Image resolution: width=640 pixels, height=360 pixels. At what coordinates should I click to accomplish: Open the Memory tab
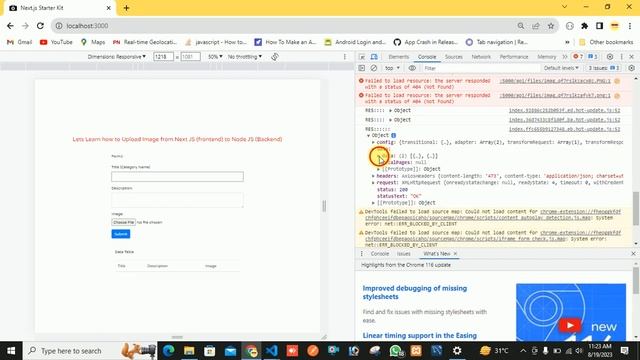[x=547, y=57]
